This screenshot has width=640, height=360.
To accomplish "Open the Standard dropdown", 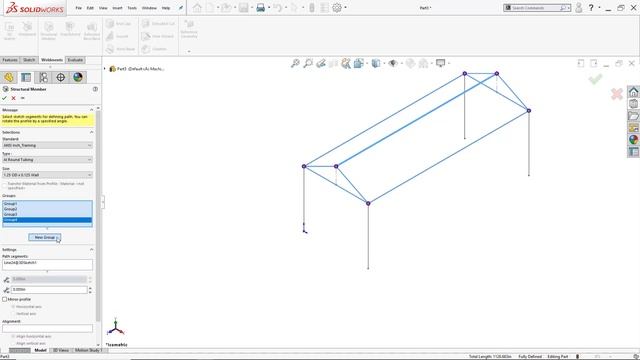I will 47,145.
